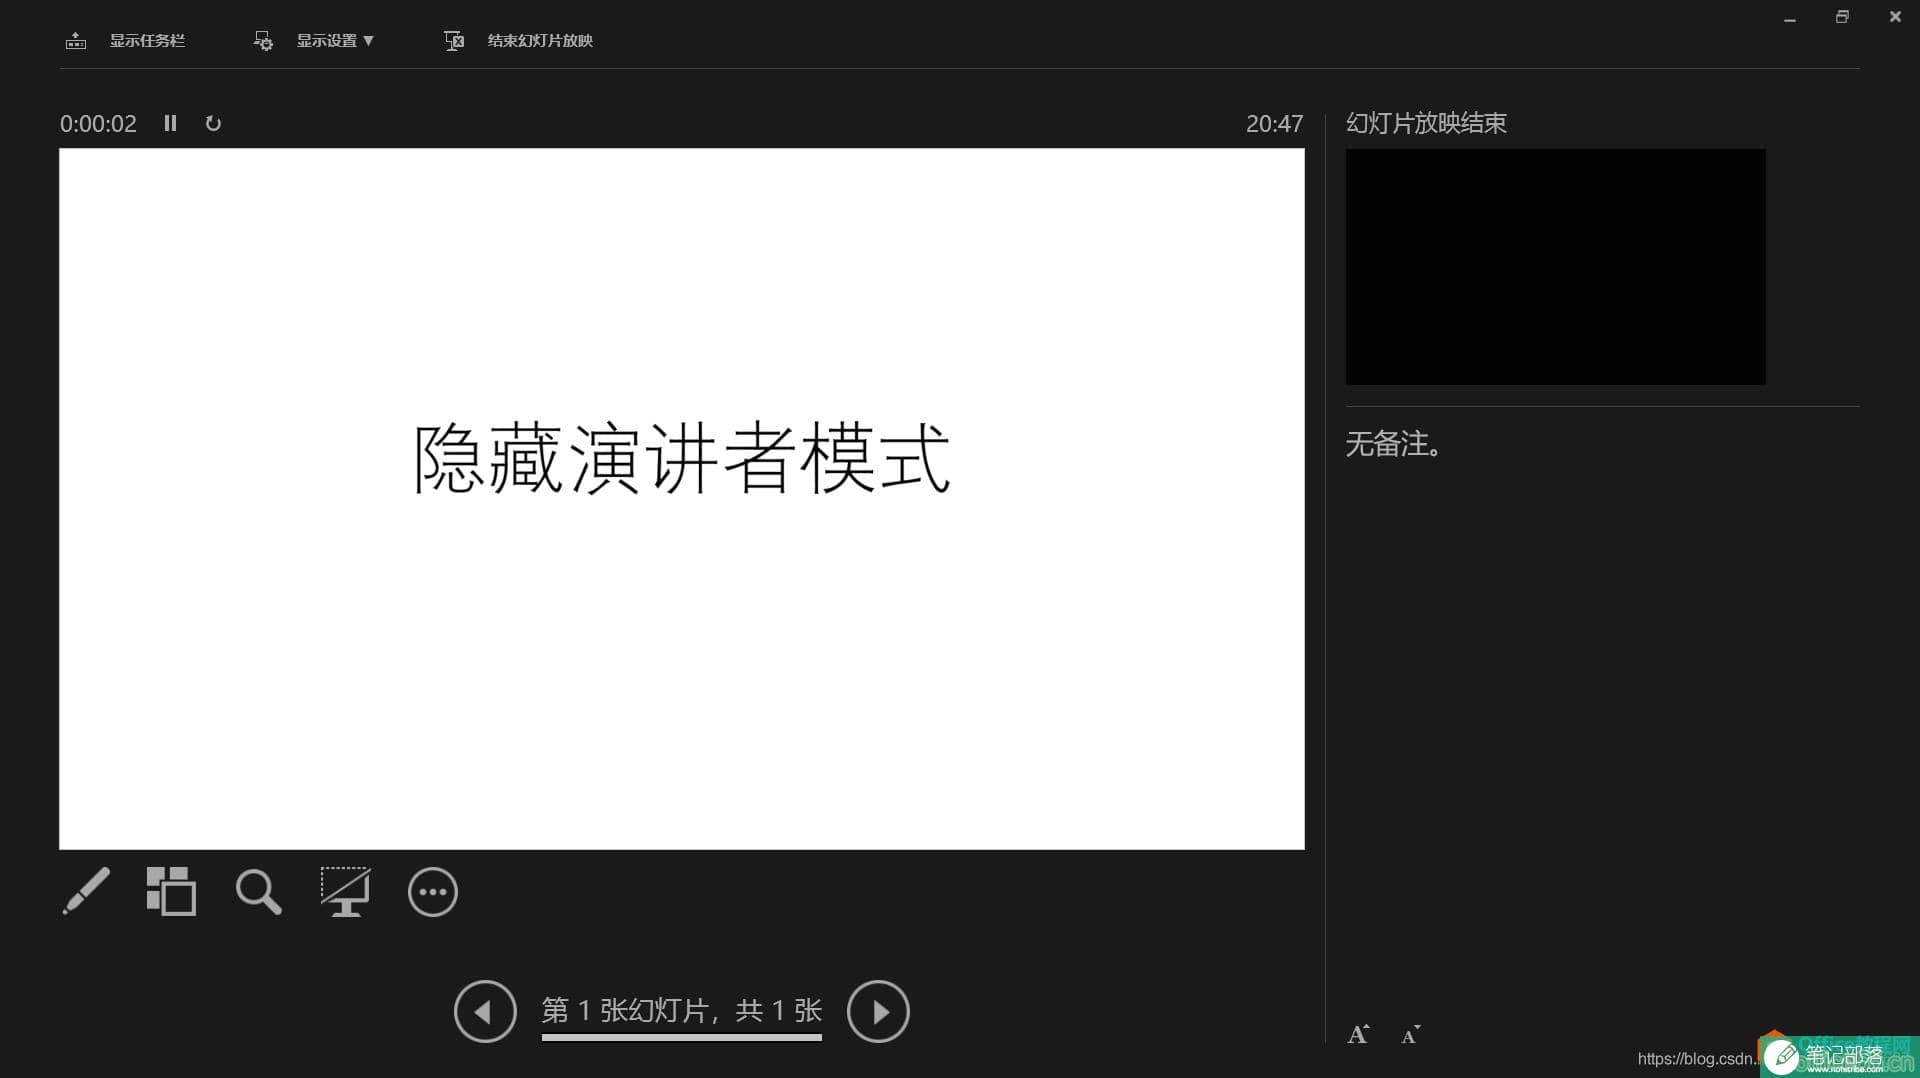Viewport: 1920px width, 1078px height.
Task: Restore down the presenter view window
Action: (1842, 17)
